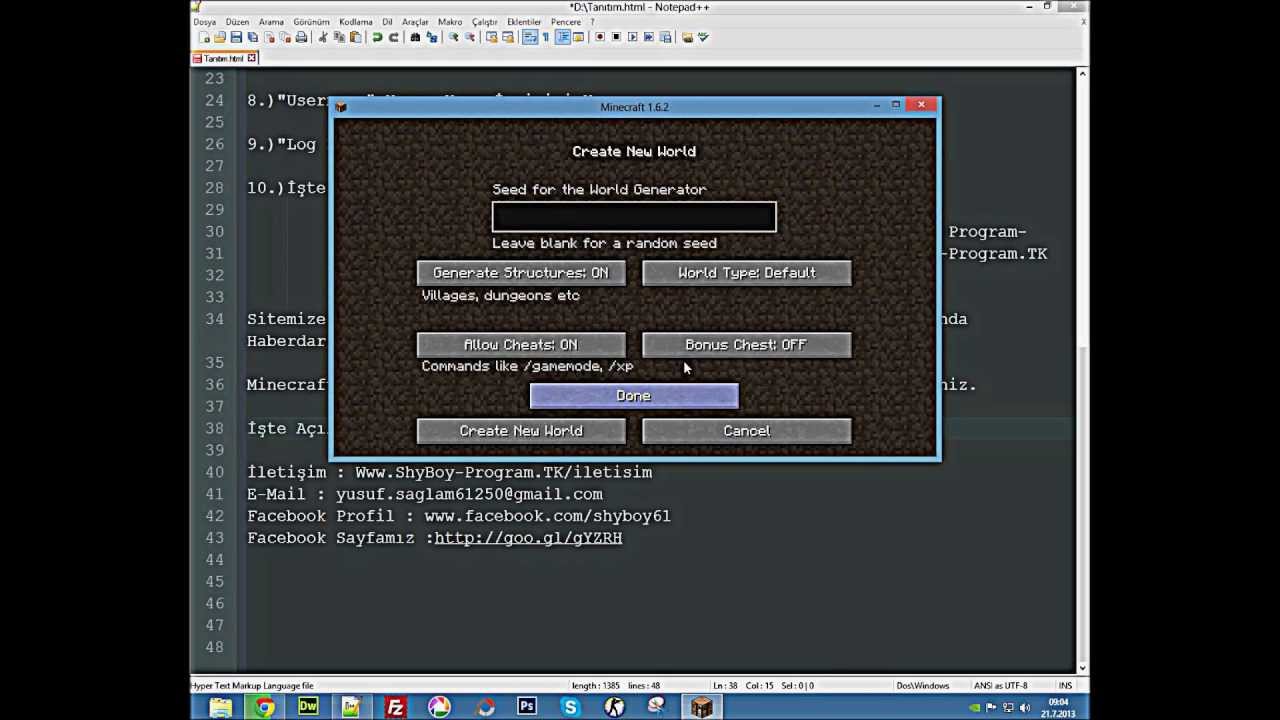The image size is (1280, 720).
Task: Click the New file icon in Notepad++ toolbar
Action: point(204,37)
